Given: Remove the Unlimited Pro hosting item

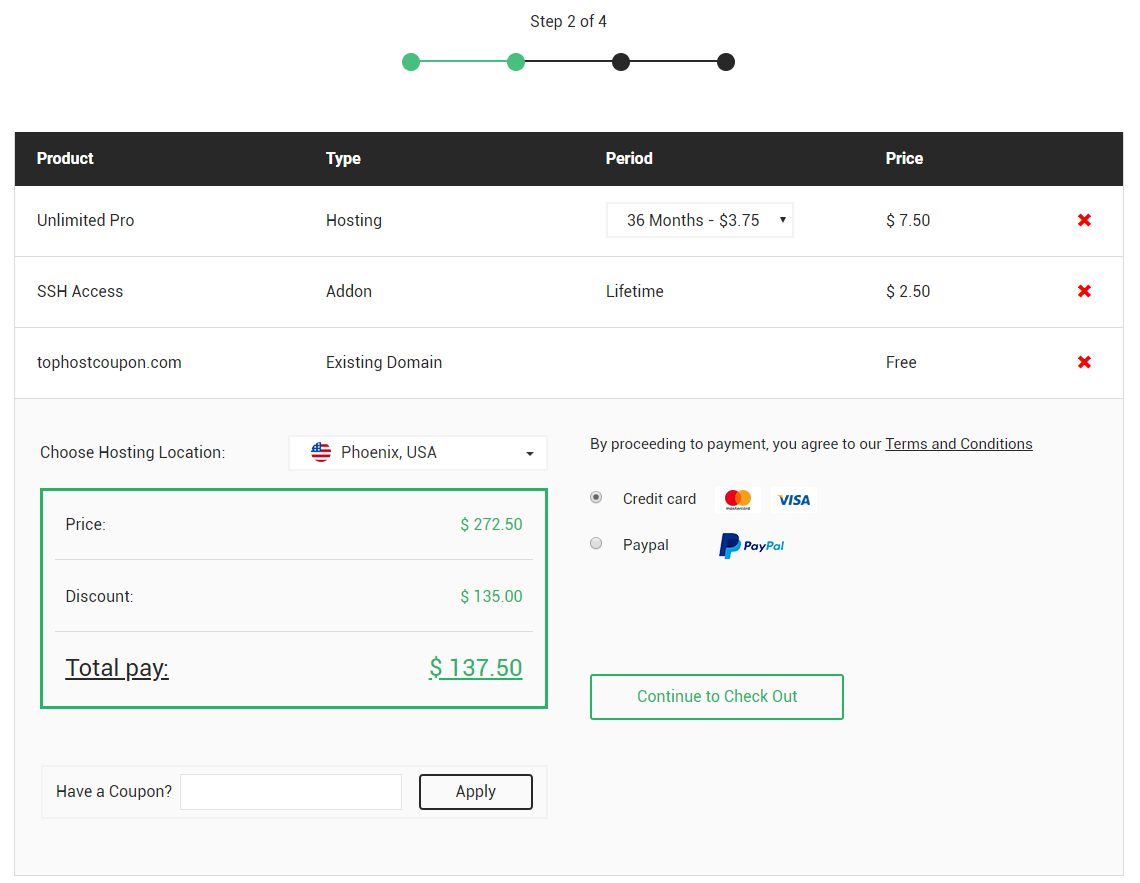Looking at the screenshot, I should [x=1083, y=220].
